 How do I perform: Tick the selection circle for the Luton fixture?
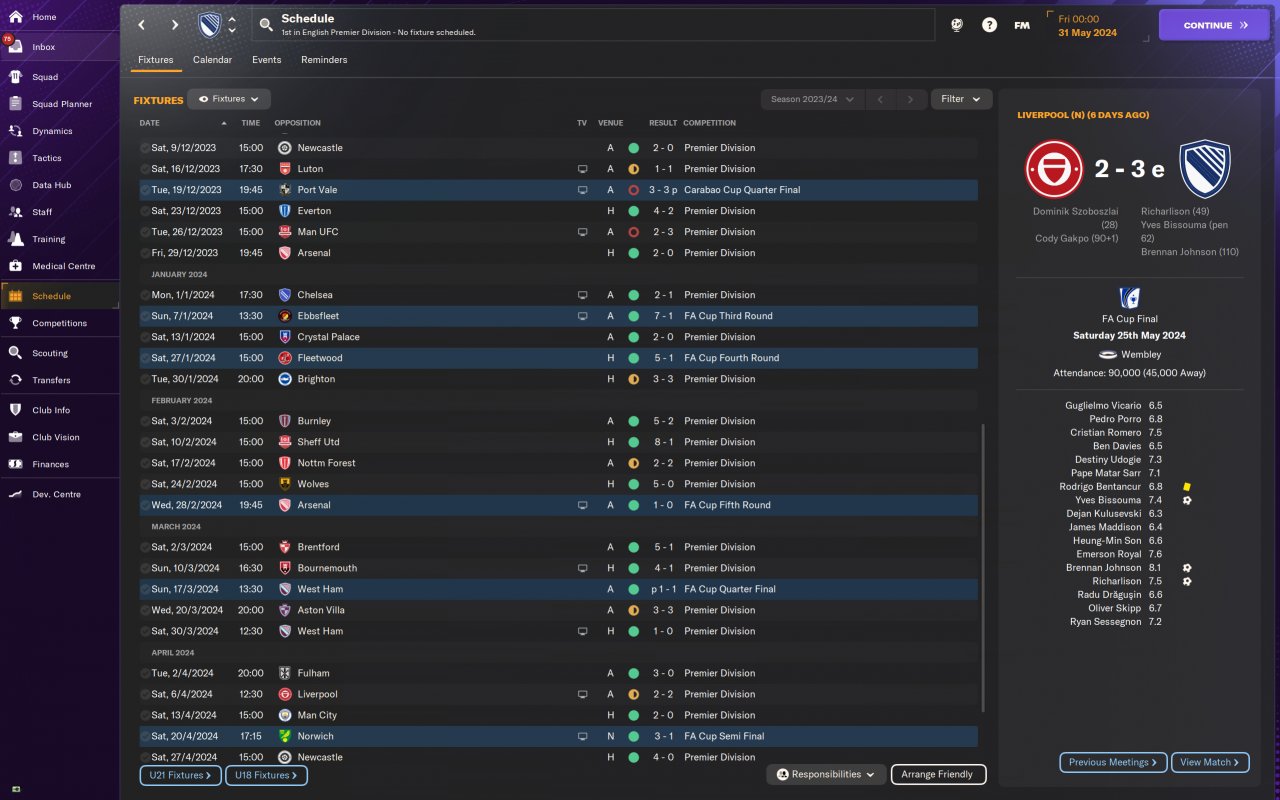[144, 169]
